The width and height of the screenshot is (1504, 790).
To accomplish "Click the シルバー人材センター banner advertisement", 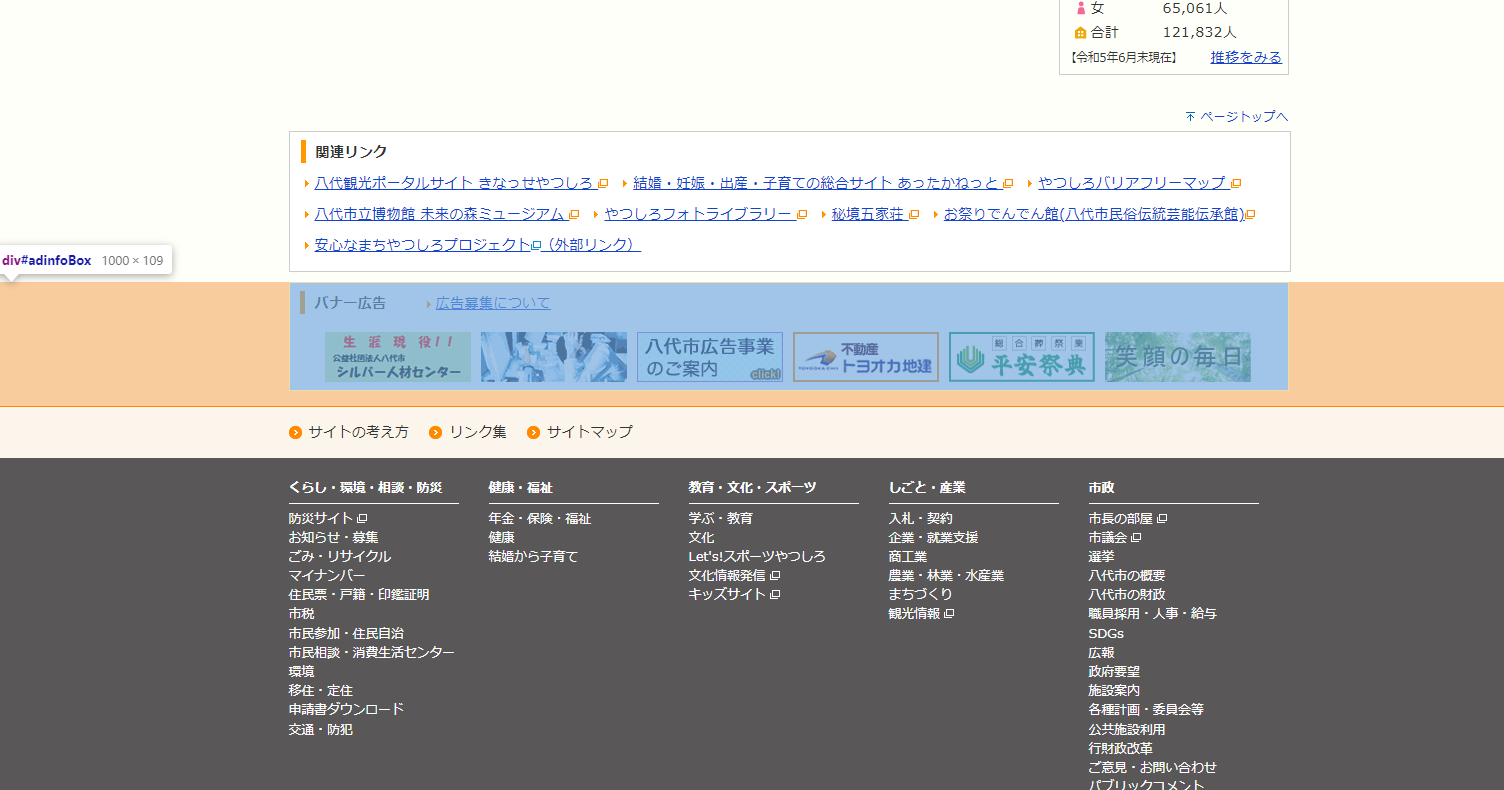I will click(398, 356).
